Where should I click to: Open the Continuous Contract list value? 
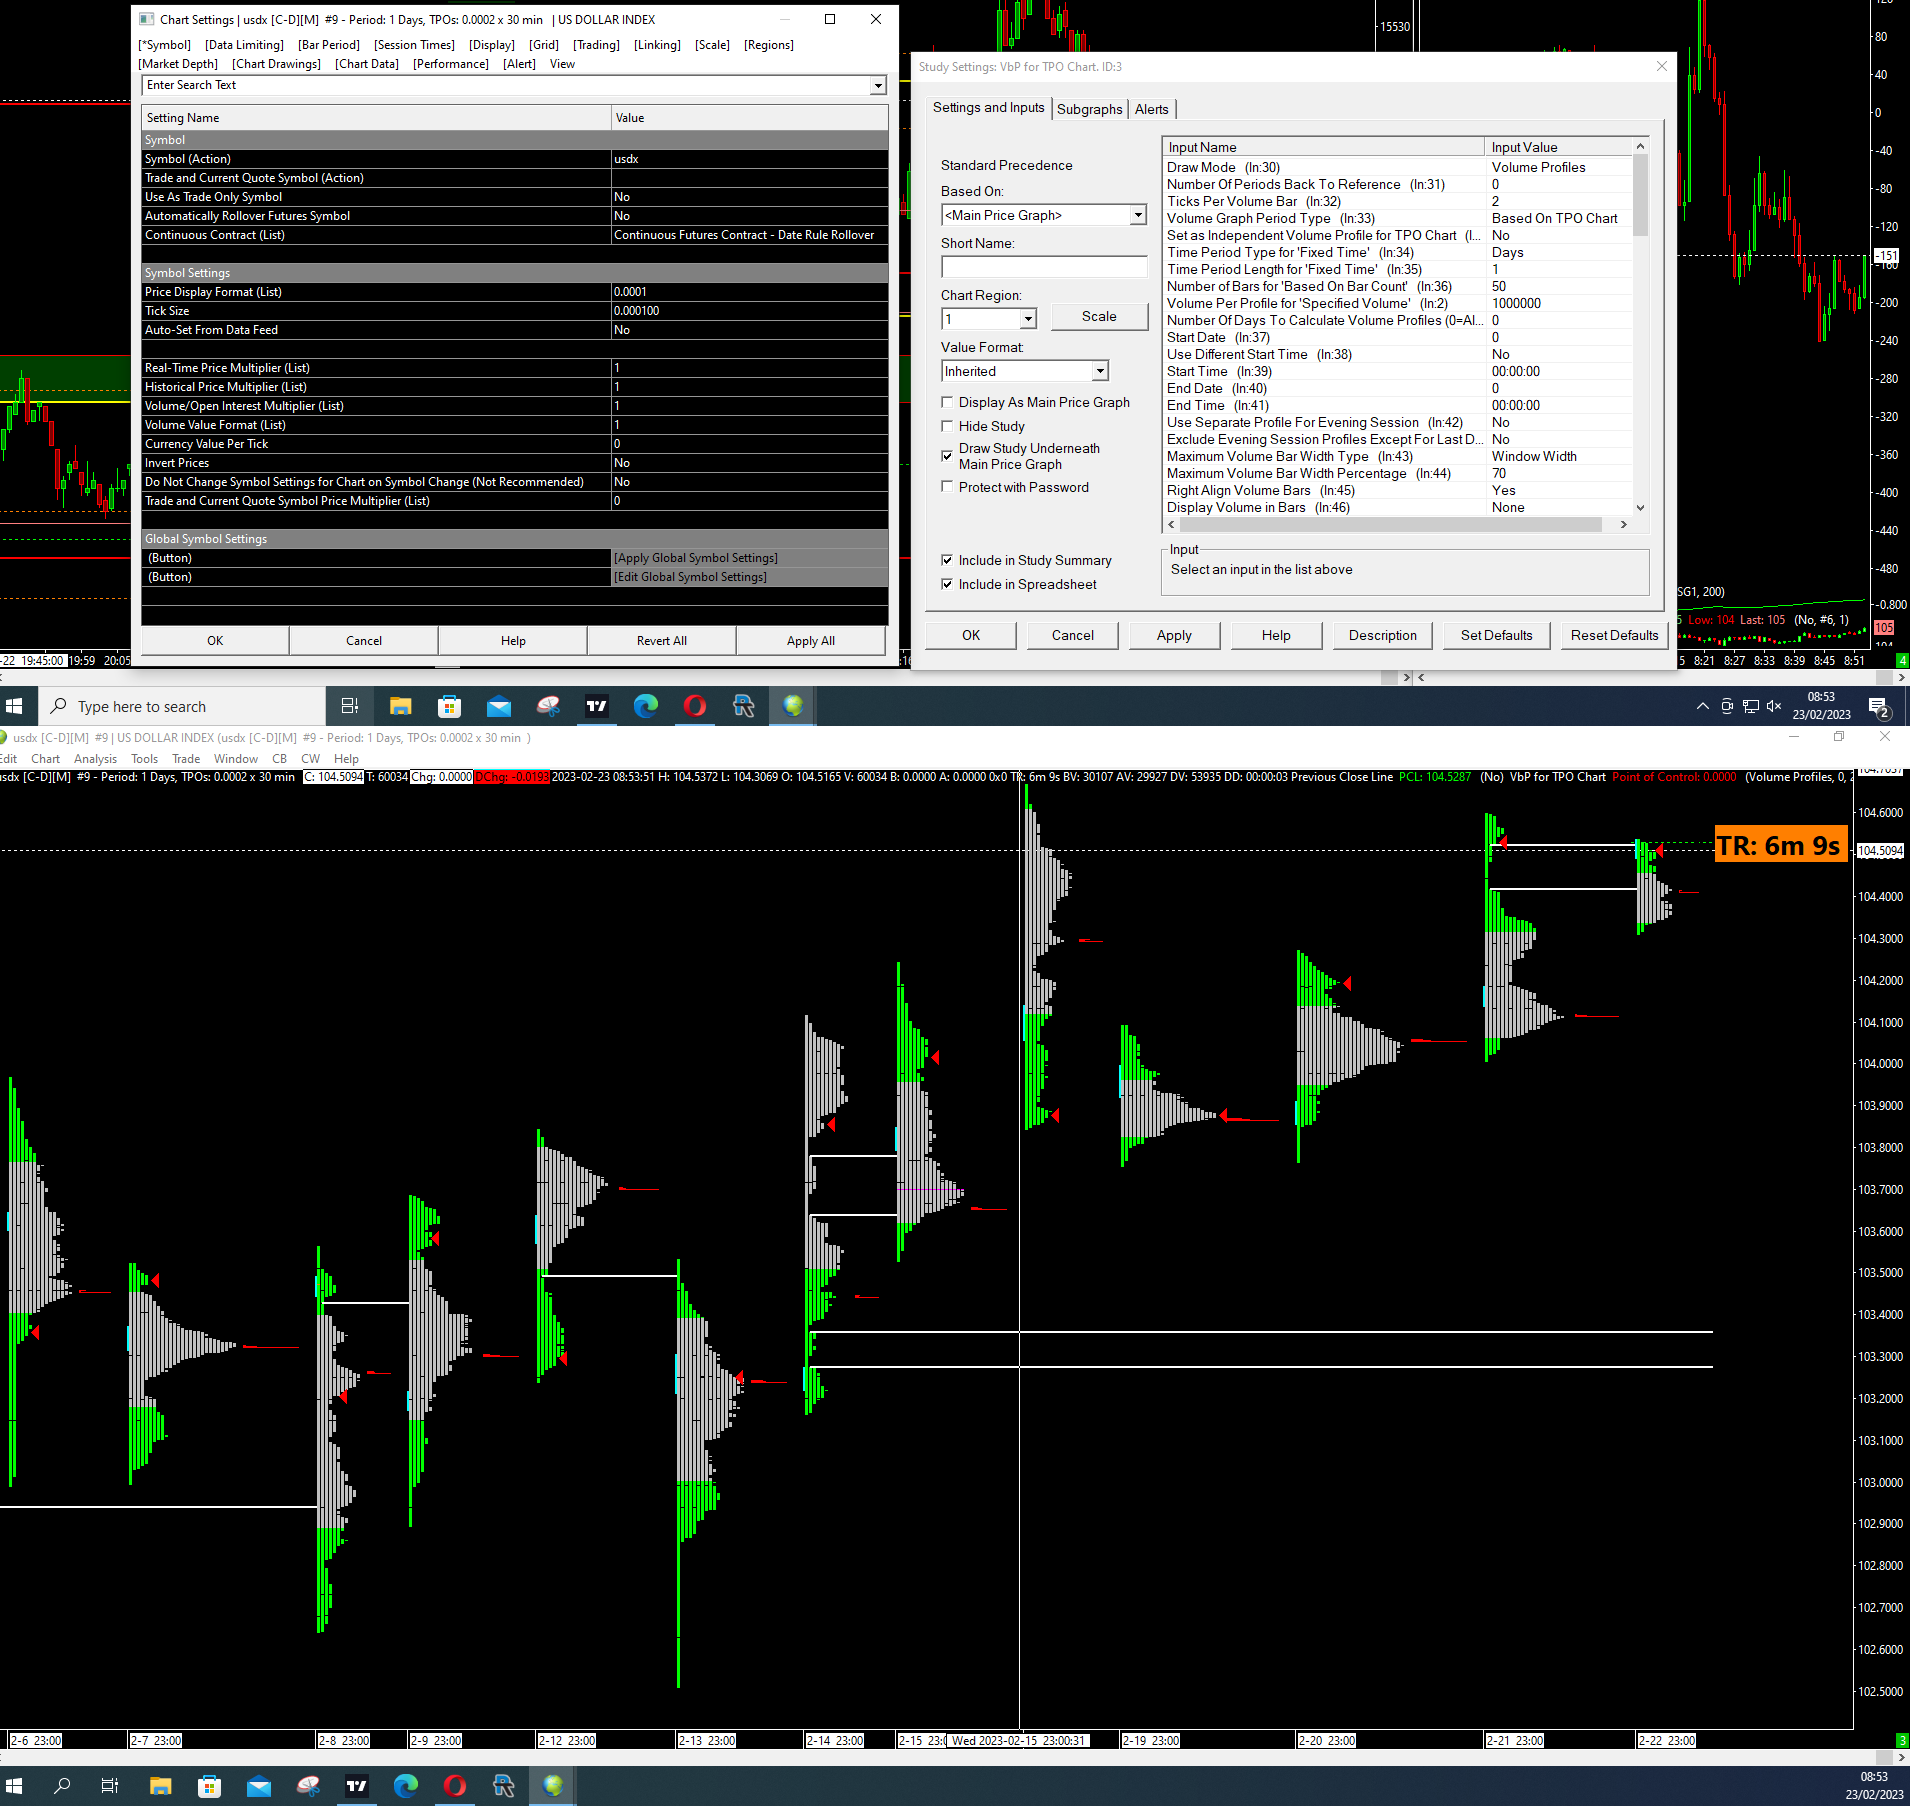(x=749, y=235)
